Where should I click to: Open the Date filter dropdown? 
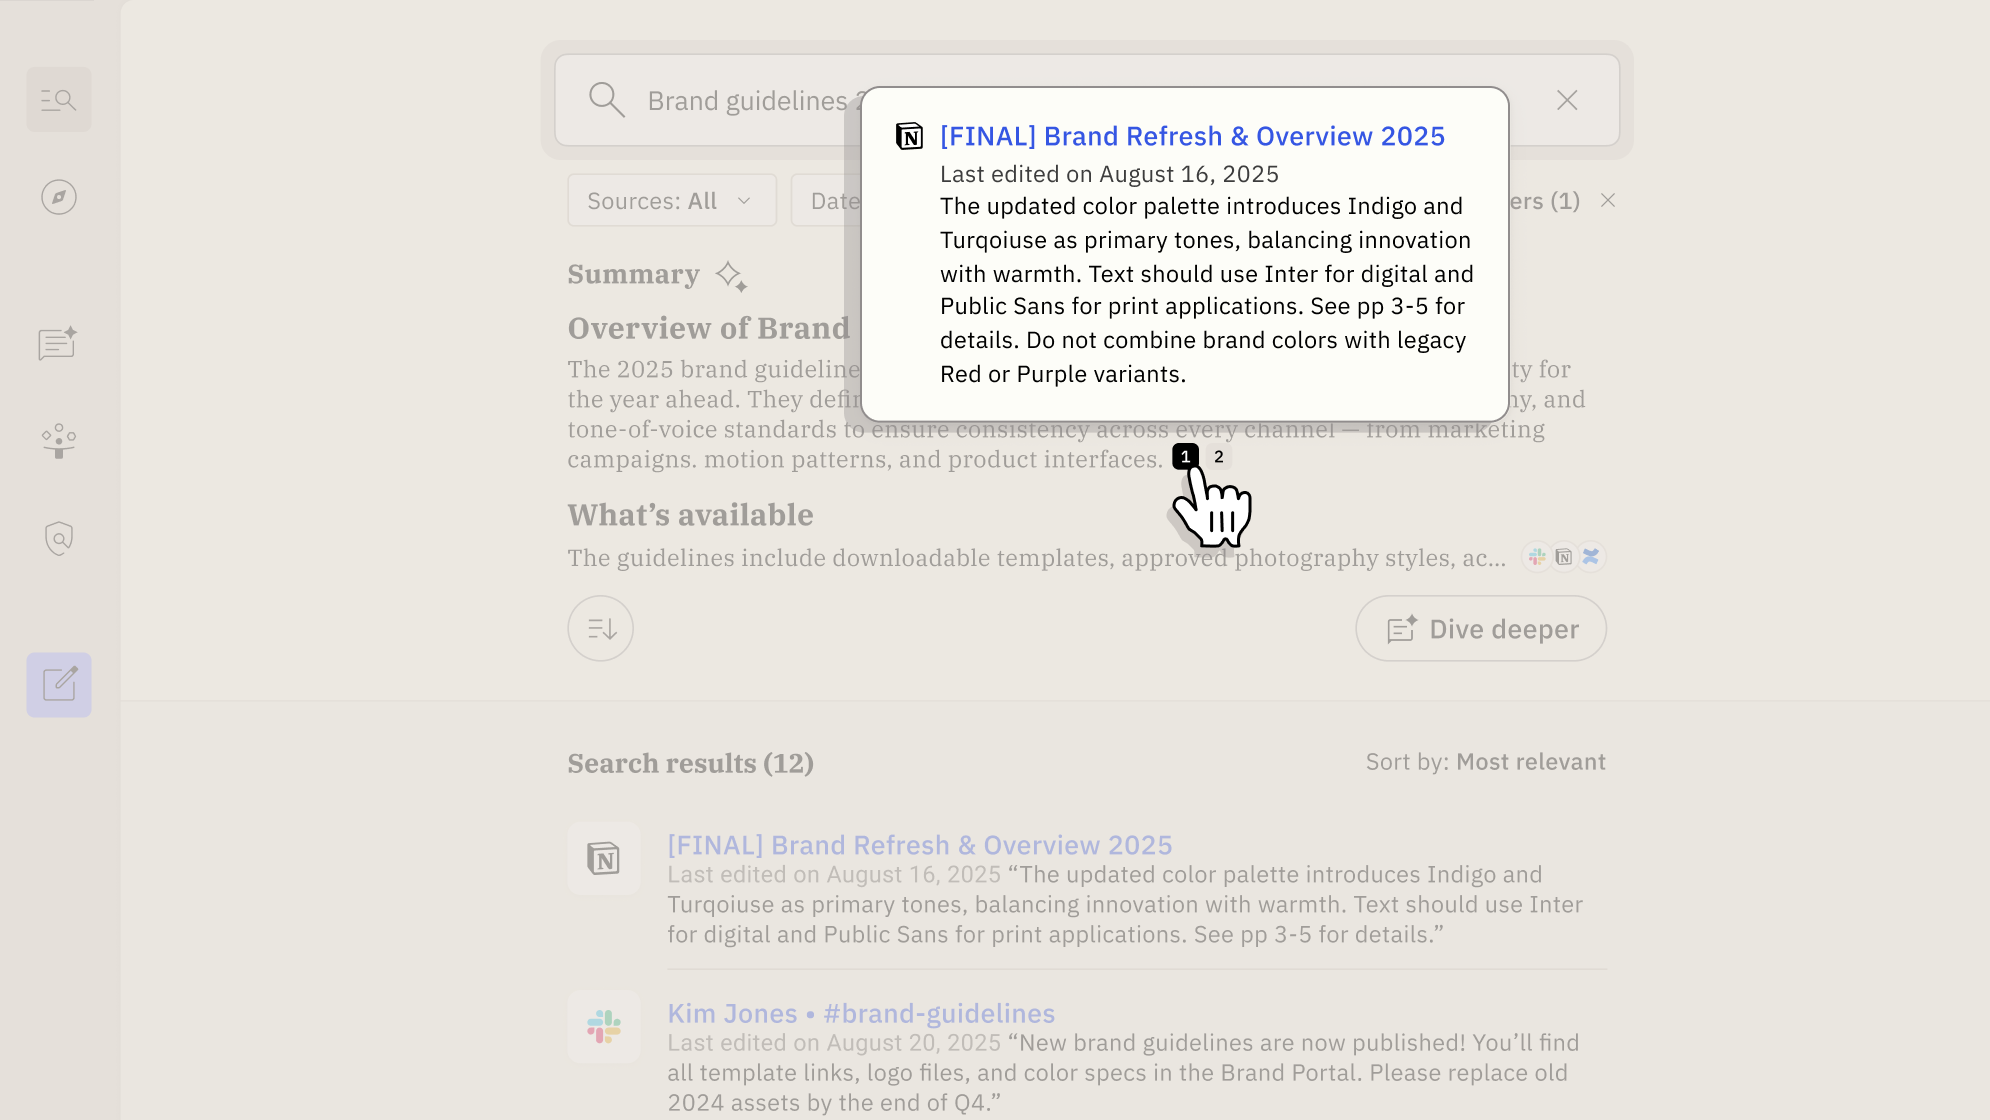(826, 201)
